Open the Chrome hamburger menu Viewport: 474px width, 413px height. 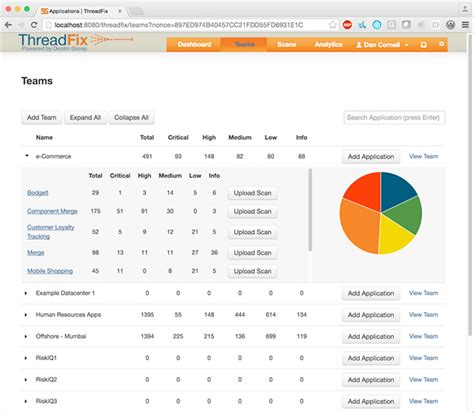pos(465,25)
